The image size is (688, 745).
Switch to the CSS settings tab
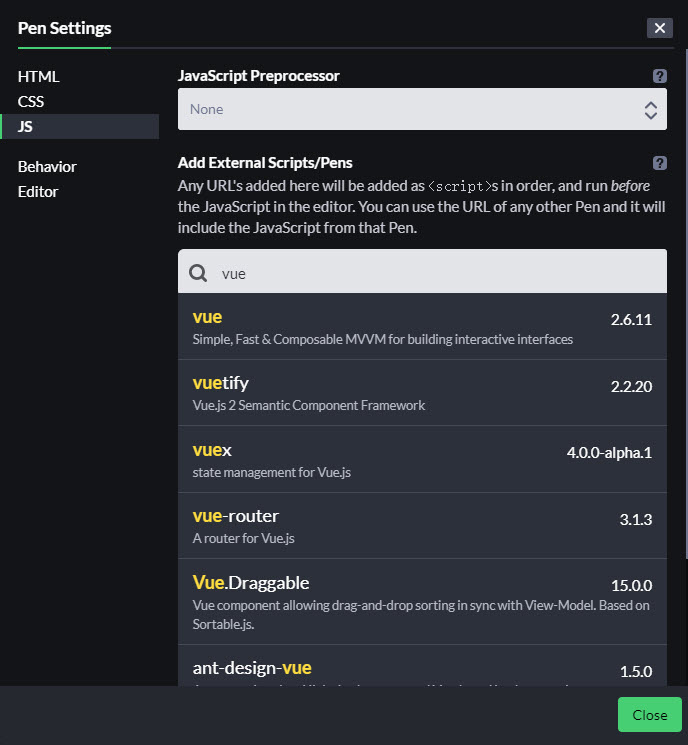(x=31, y=101)
